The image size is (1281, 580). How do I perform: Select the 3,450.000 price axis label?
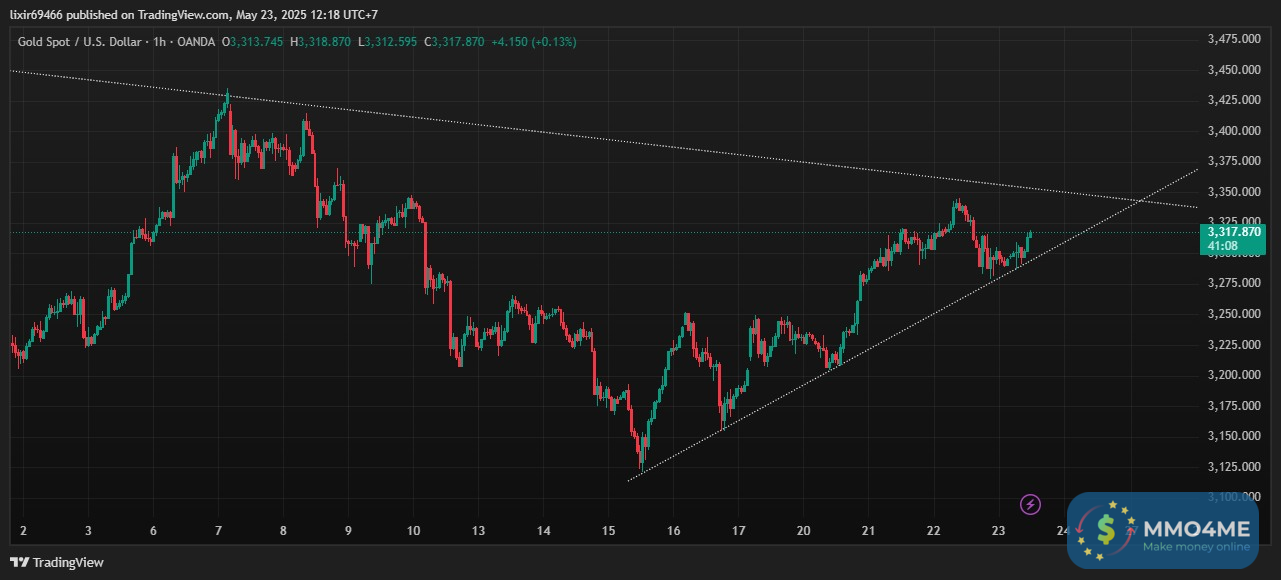tap(1232, 70)
